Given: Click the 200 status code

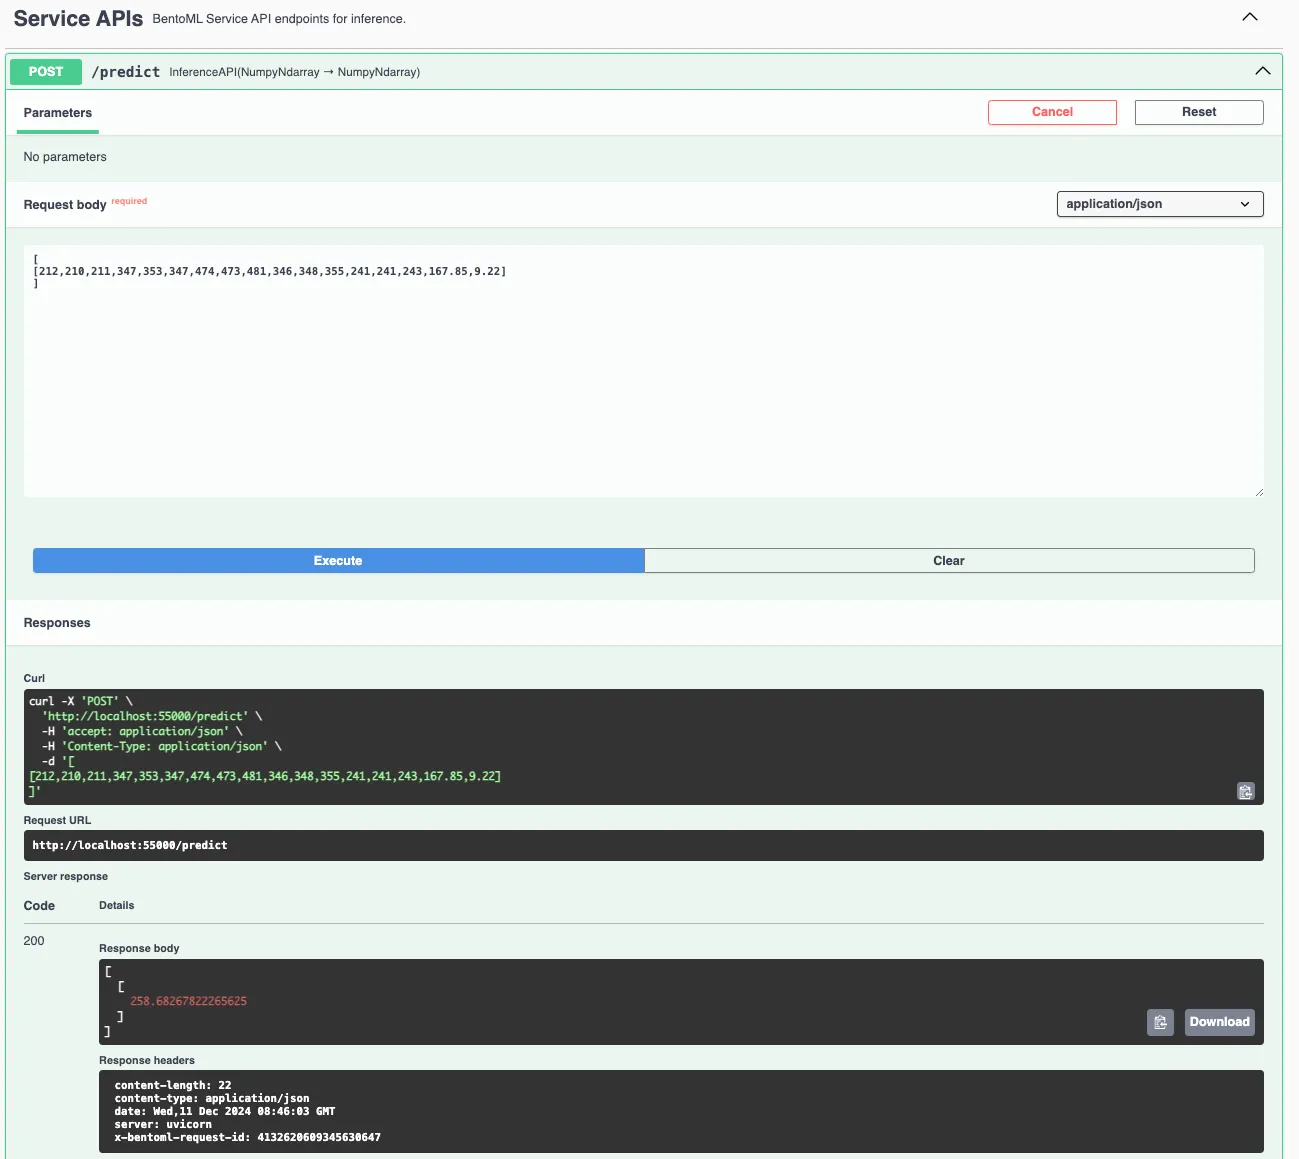Looking at the screenshot, I should click(x=34, y=941).
